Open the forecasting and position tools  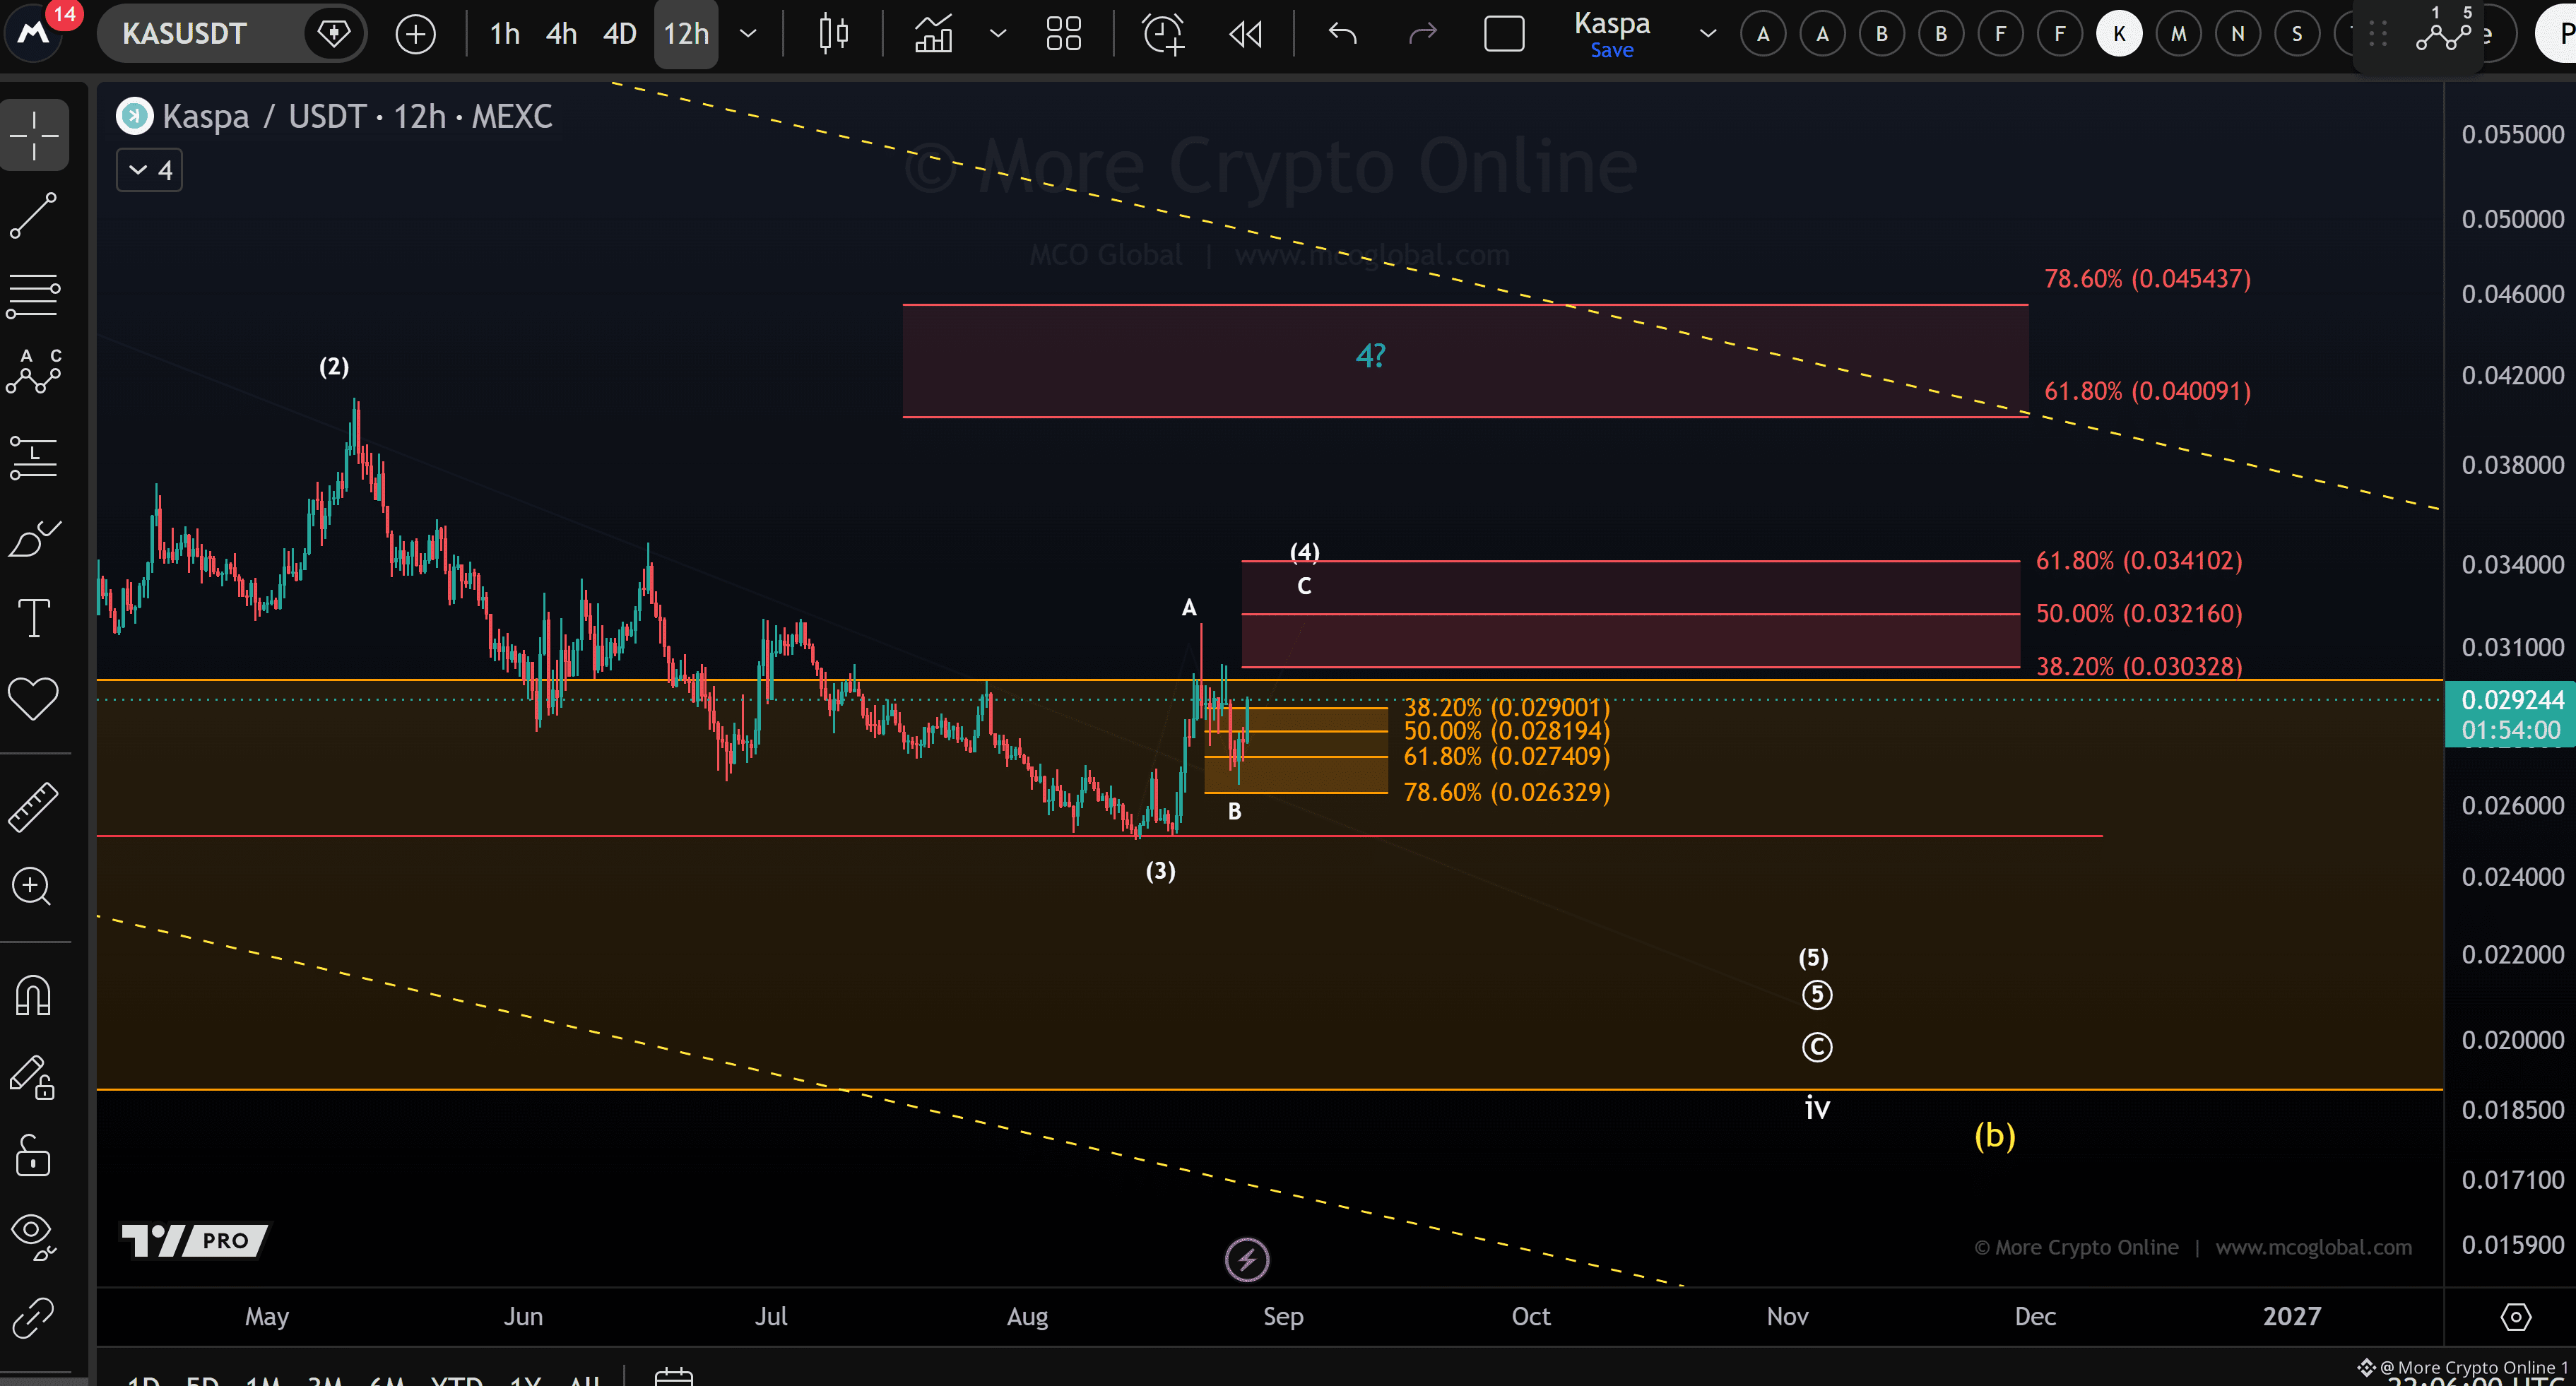[34, 456]
